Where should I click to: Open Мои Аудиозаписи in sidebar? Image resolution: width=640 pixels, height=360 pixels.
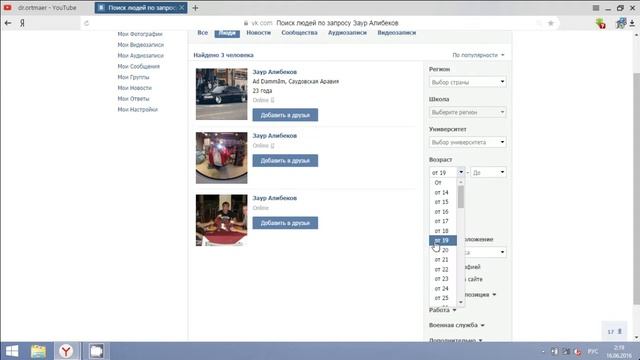point(140,56)
